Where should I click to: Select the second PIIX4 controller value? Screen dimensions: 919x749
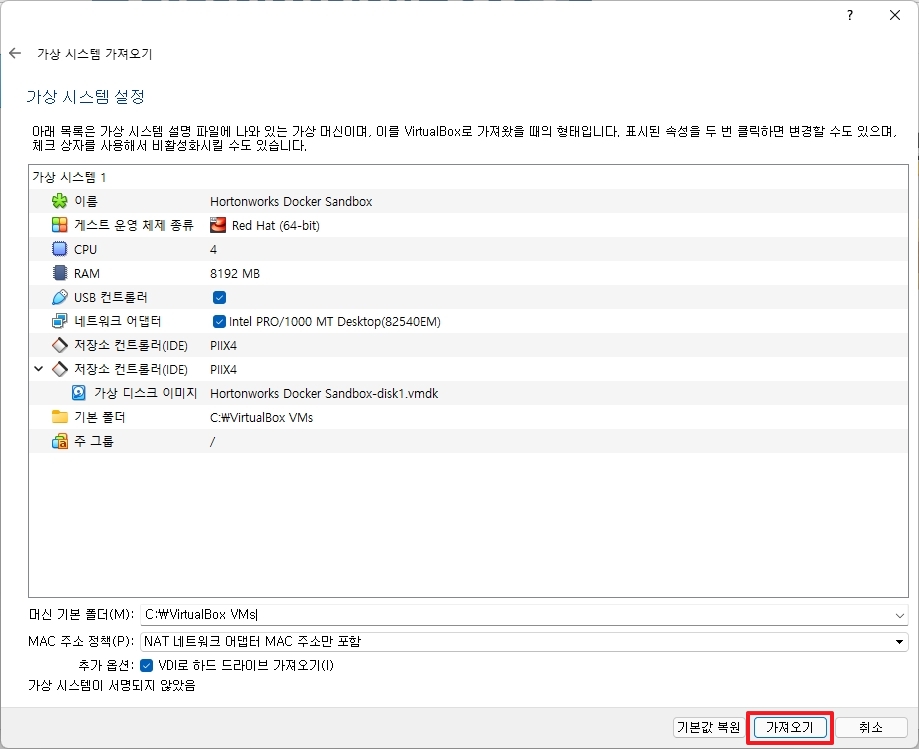[x=223, y=370]
